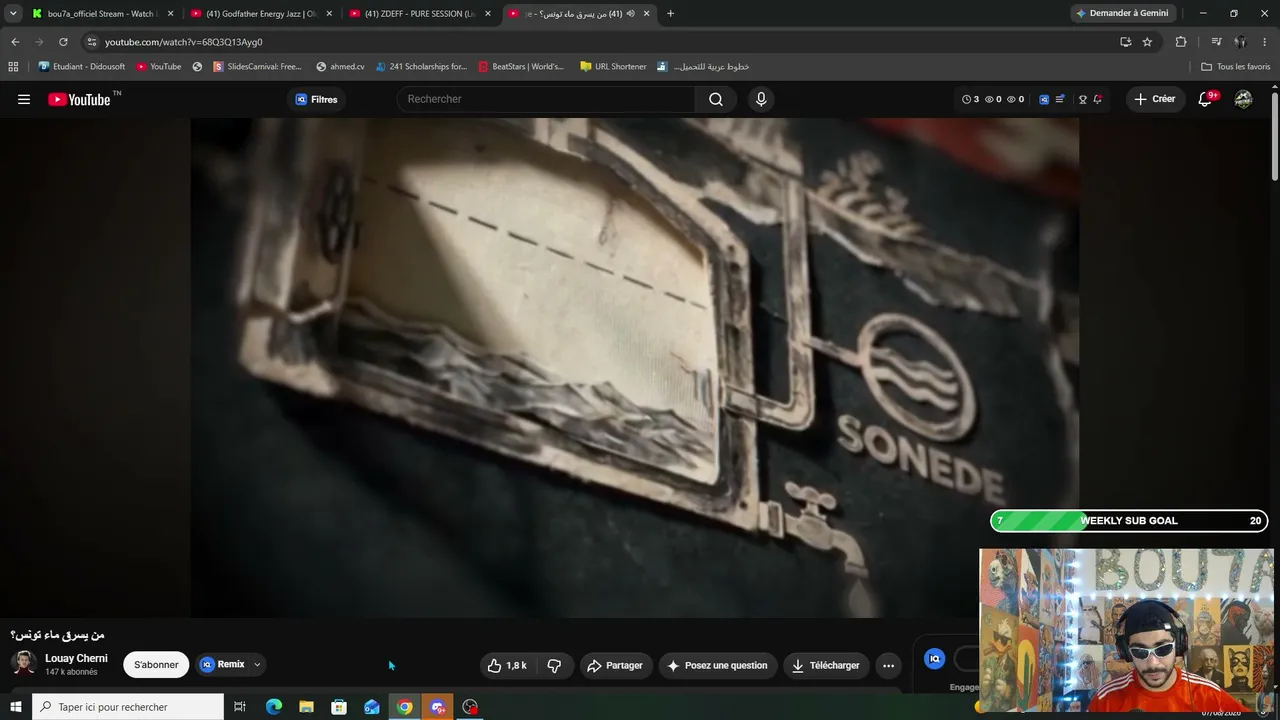Open the ahmed.cv bookmark
1280x720 pixels.
340,67
